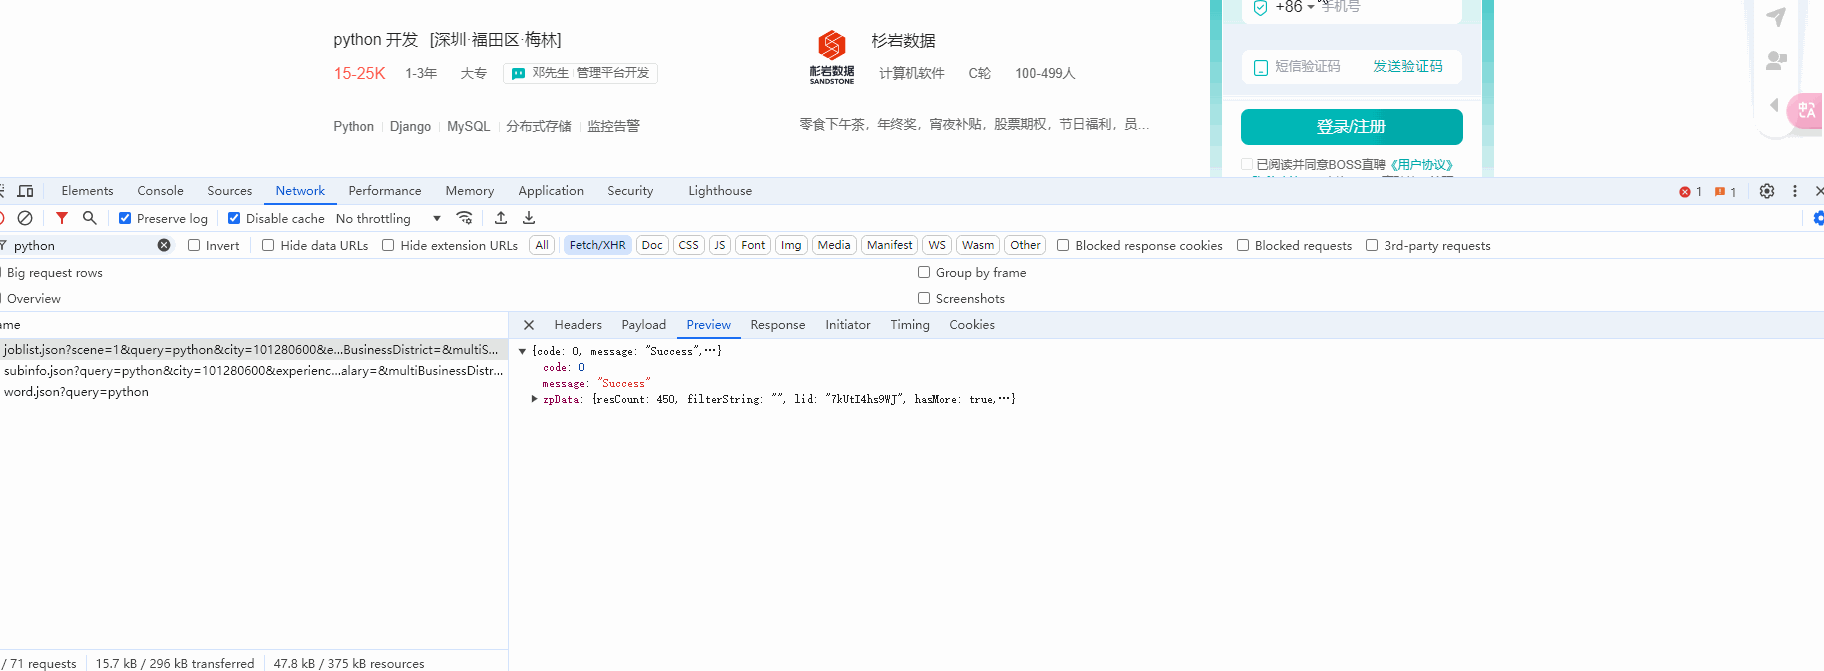1824x671 pixels.
Task: Enable Hide extension URLs checkbox
Action: (388, 245)
